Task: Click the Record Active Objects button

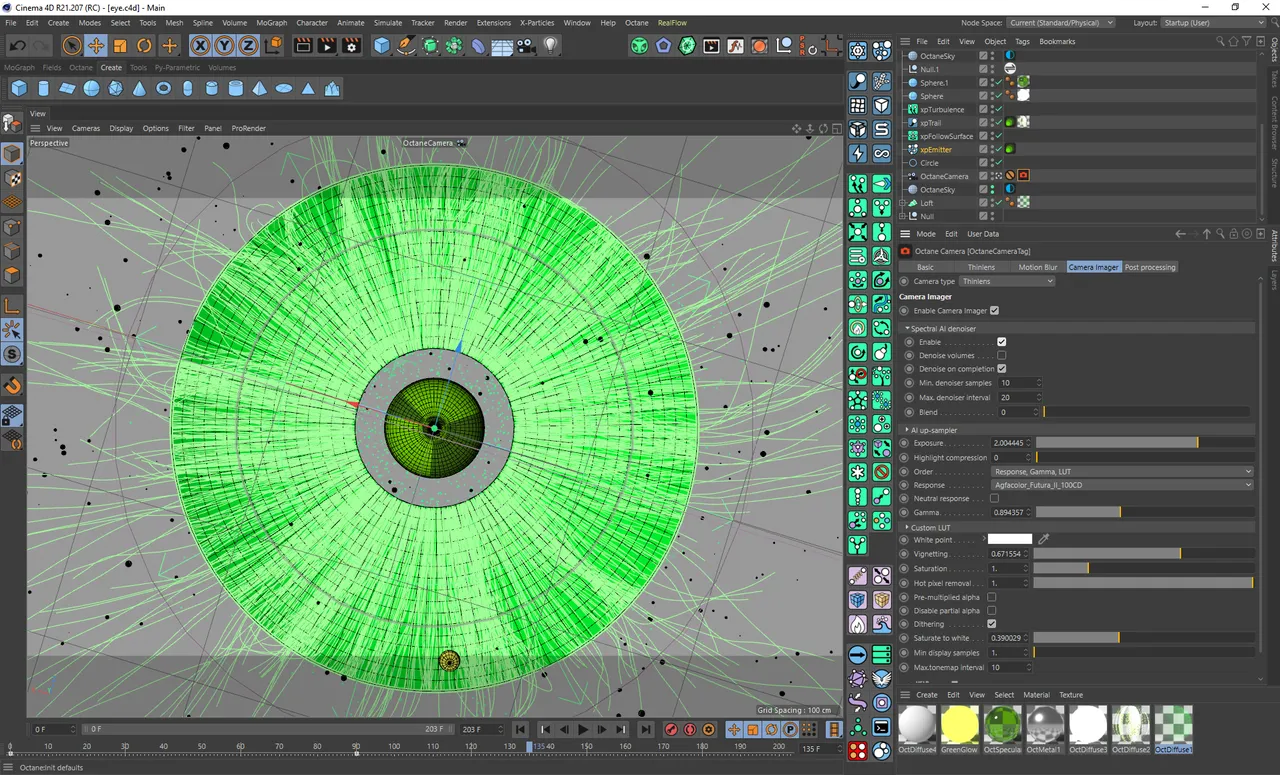Action: pyautogui.click(x=671, y=730)
